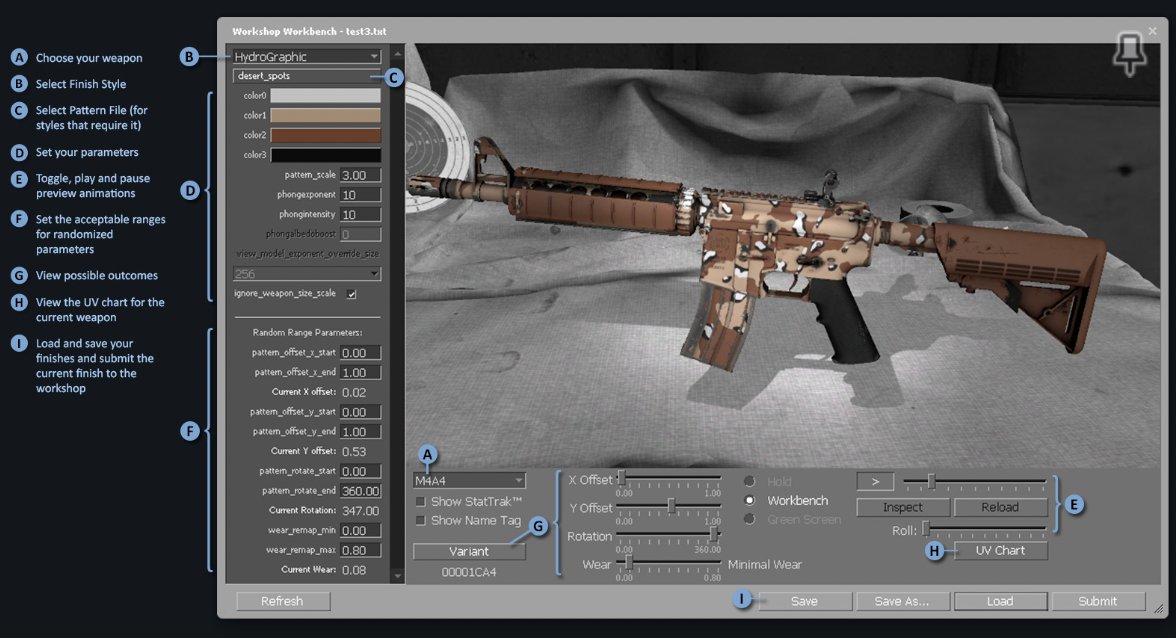Click the variant code 00001CA4
The width and height of the screenshot is (1176, 638).
click(469, 572)
